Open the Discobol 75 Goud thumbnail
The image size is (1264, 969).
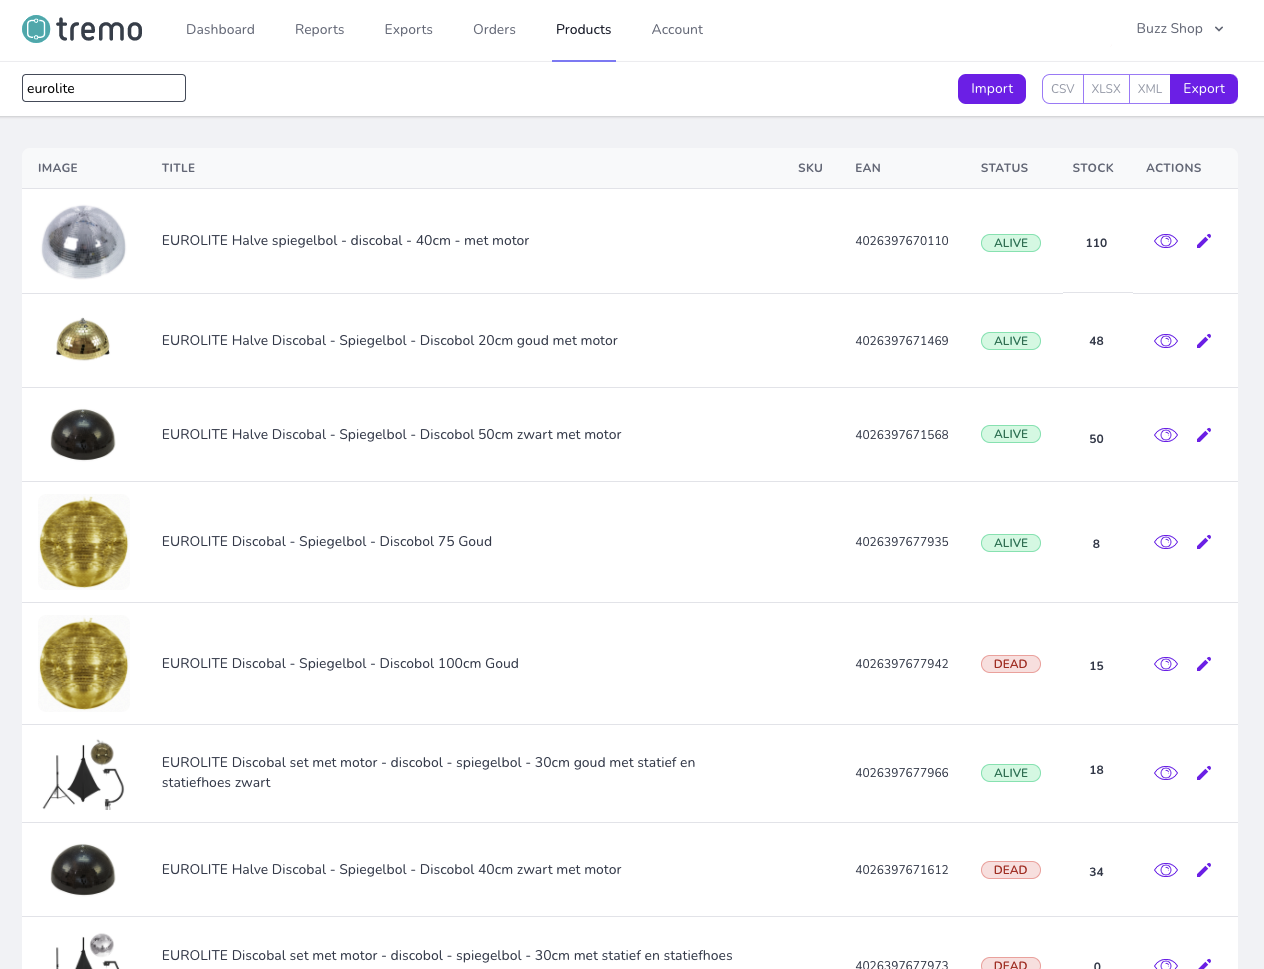point(84,542)
